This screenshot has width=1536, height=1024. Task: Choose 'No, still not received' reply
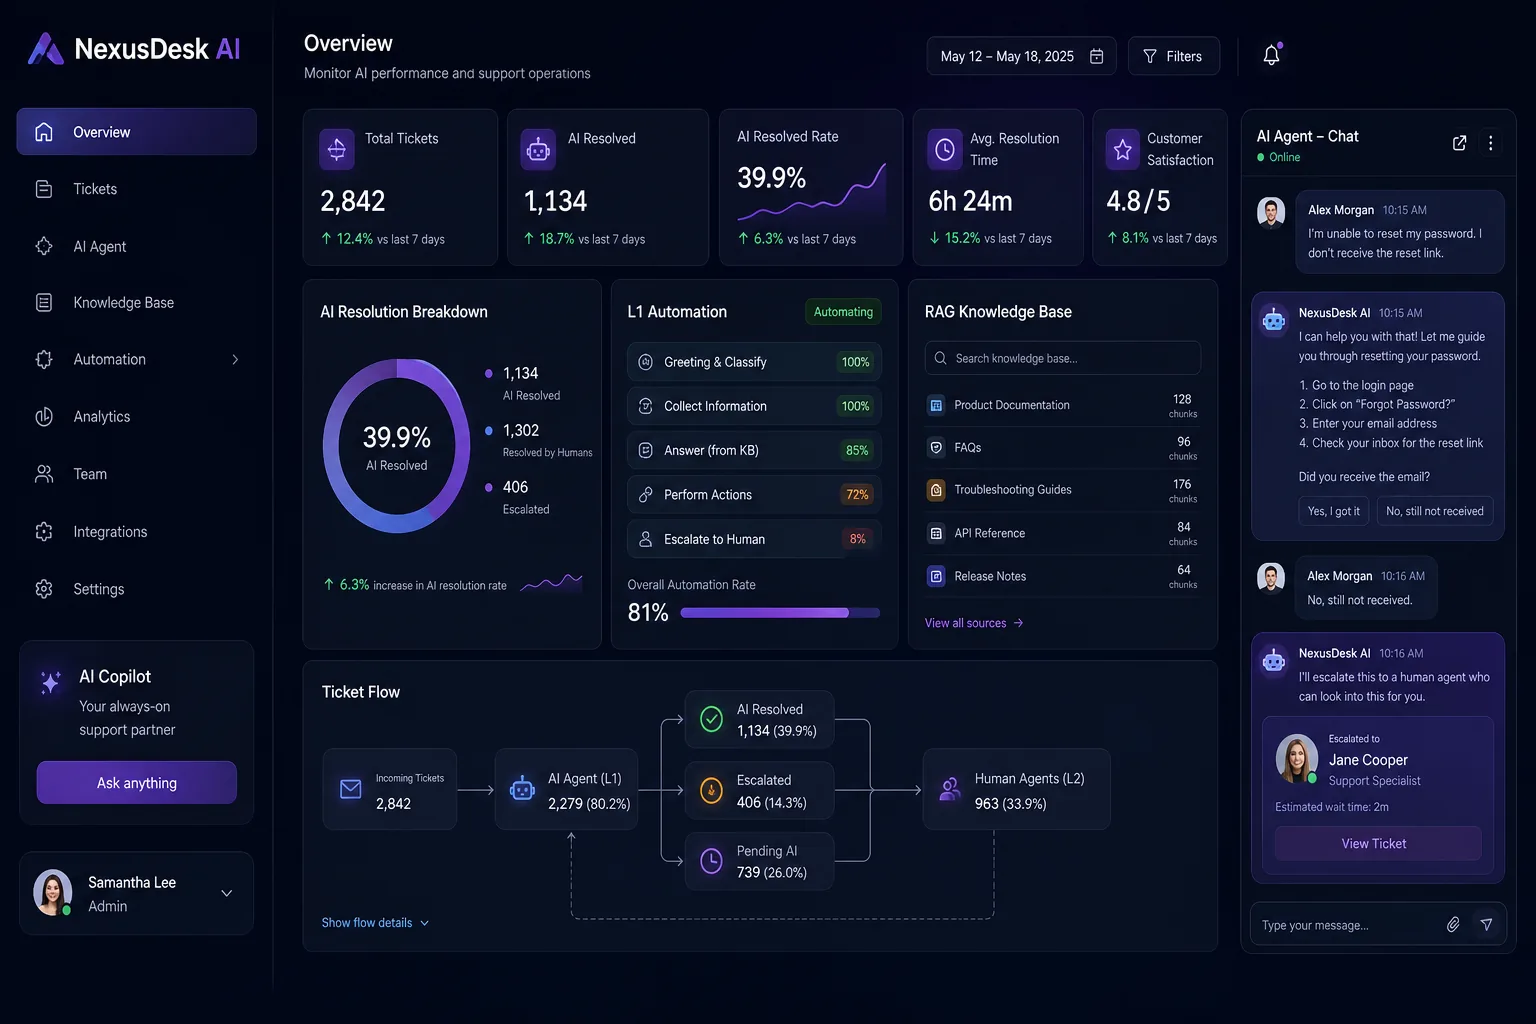pyautogui.click(x=1435, y=511)
